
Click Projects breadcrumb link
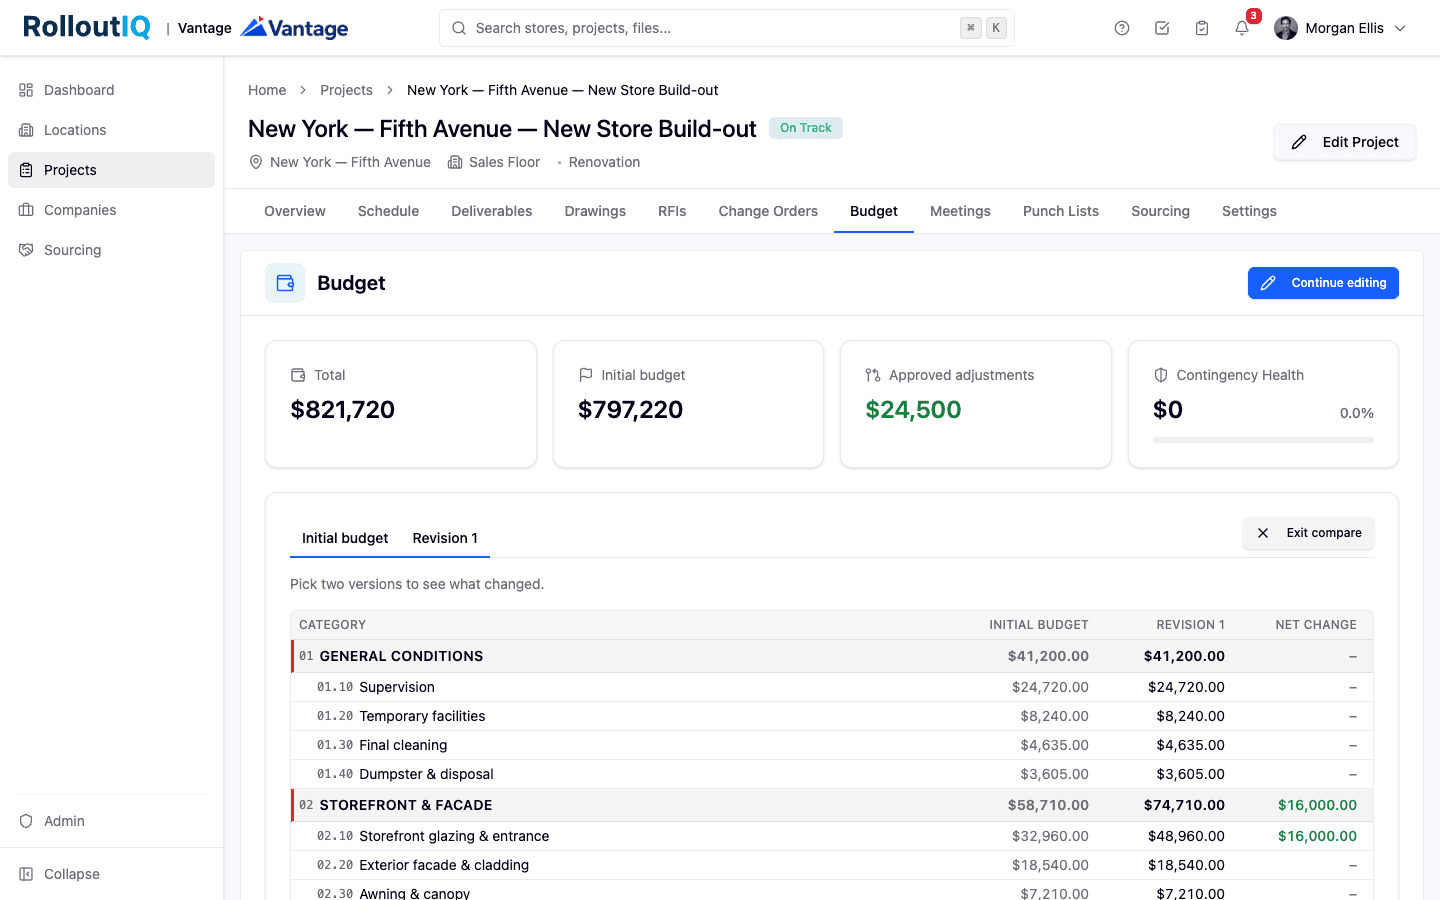tap(346, 90)
